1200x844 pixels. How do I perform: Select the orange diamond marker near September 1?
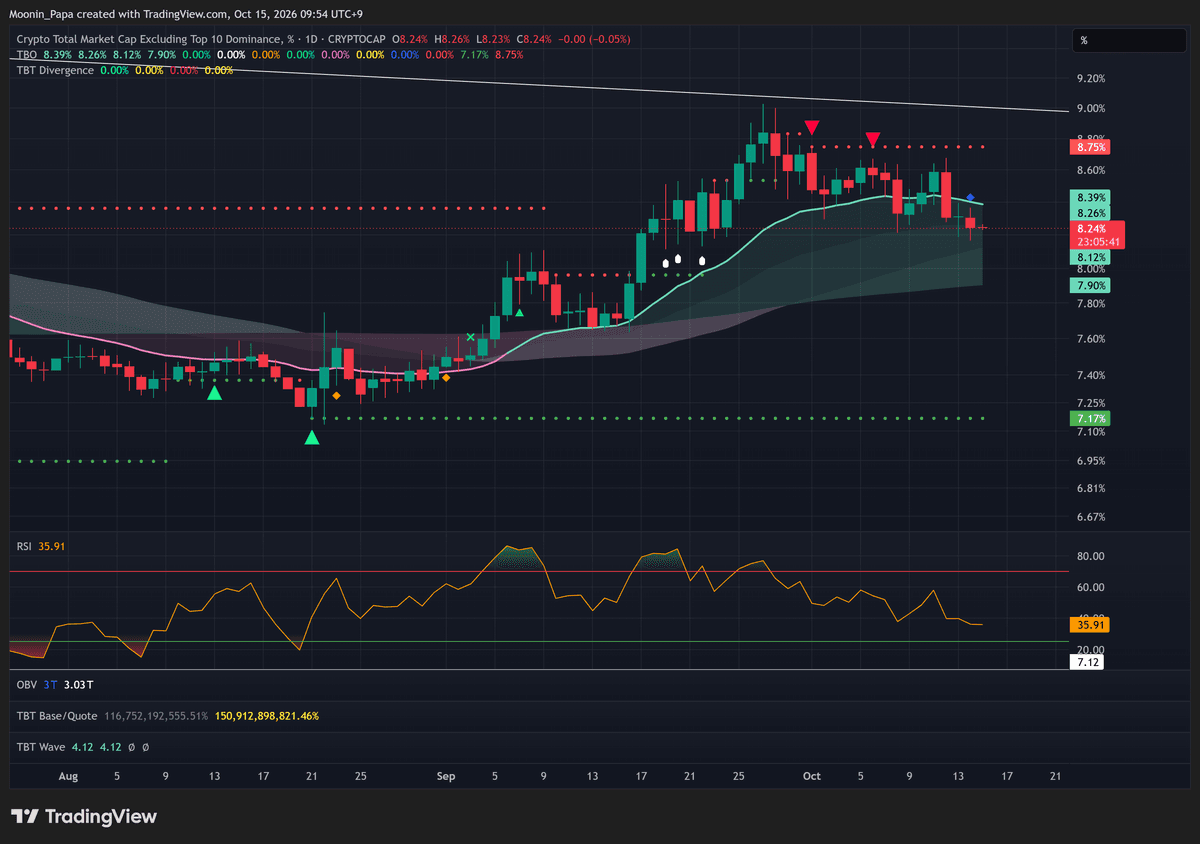pyautogui.click(x=446, y=378)
